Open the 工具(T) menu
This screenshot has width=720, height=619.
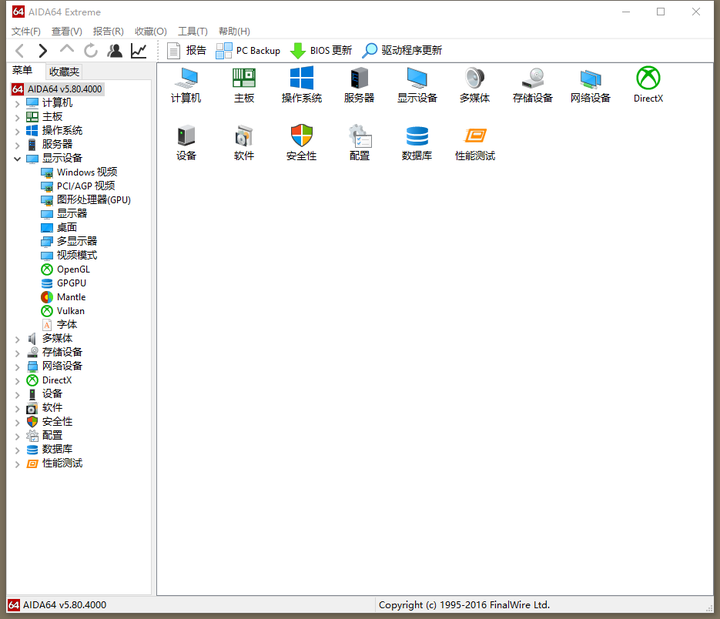[x=193, y=32]
